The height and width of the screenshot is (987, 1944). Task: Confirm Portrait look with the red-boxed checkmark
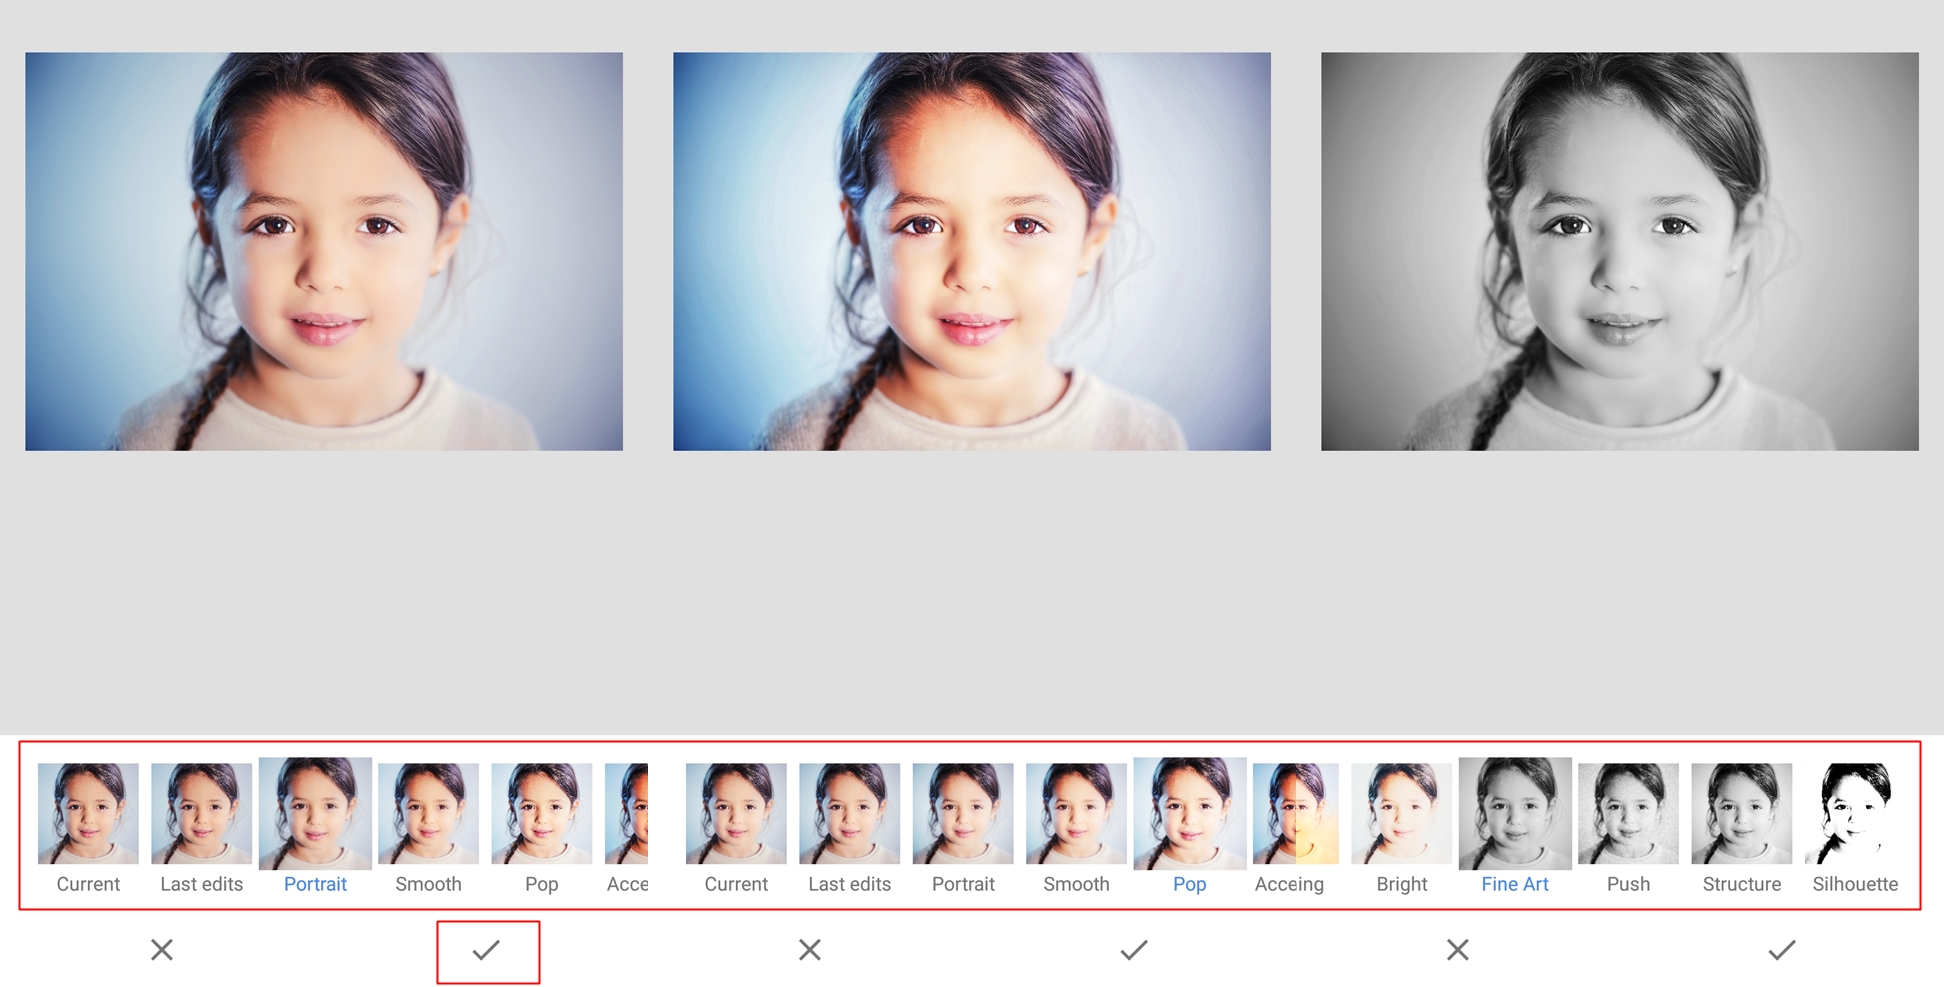click(x=486, y=950)
